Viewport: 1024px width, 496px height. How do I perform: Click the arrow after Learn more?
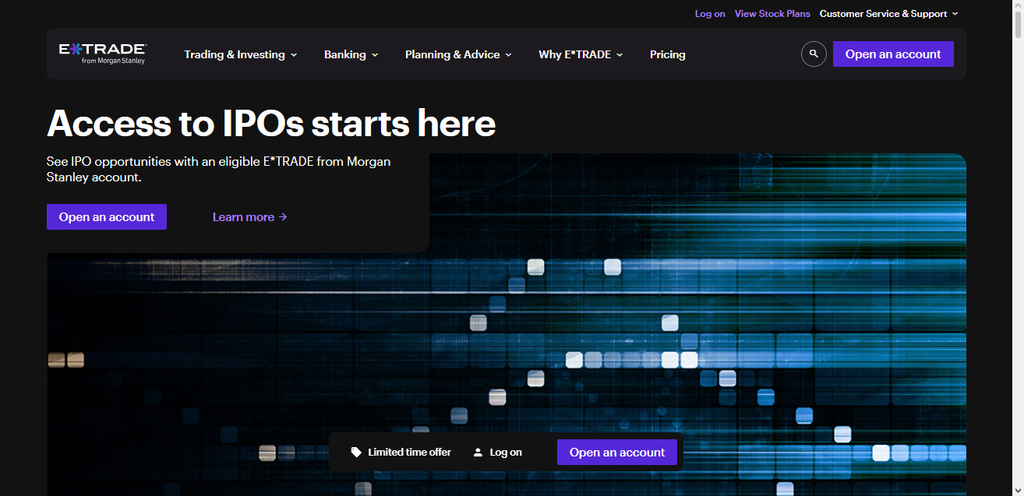click(283, 217)
